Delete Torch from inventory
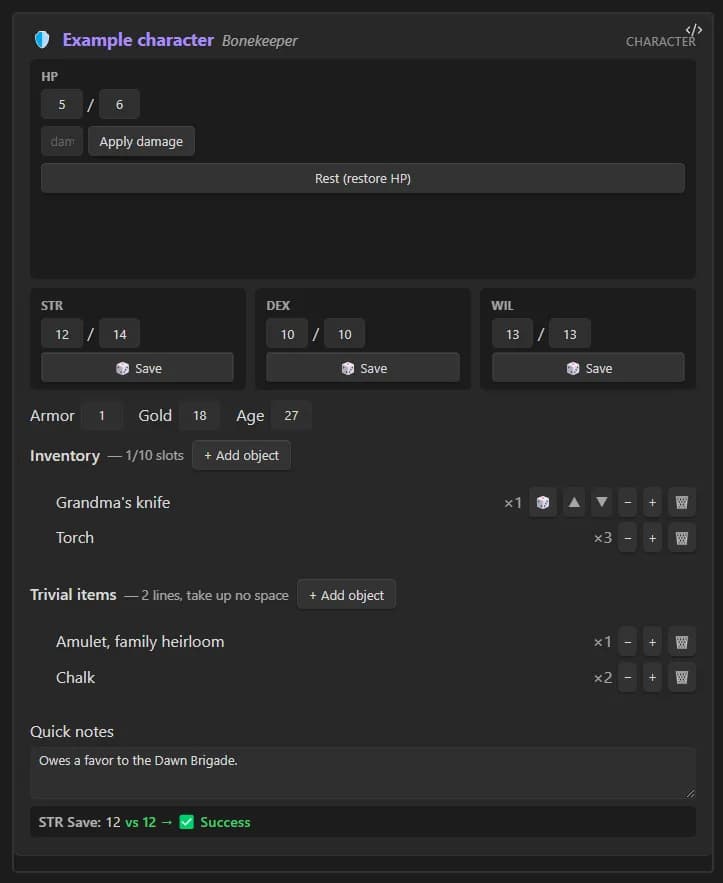 pyautogui.click(x=681, y=538)
